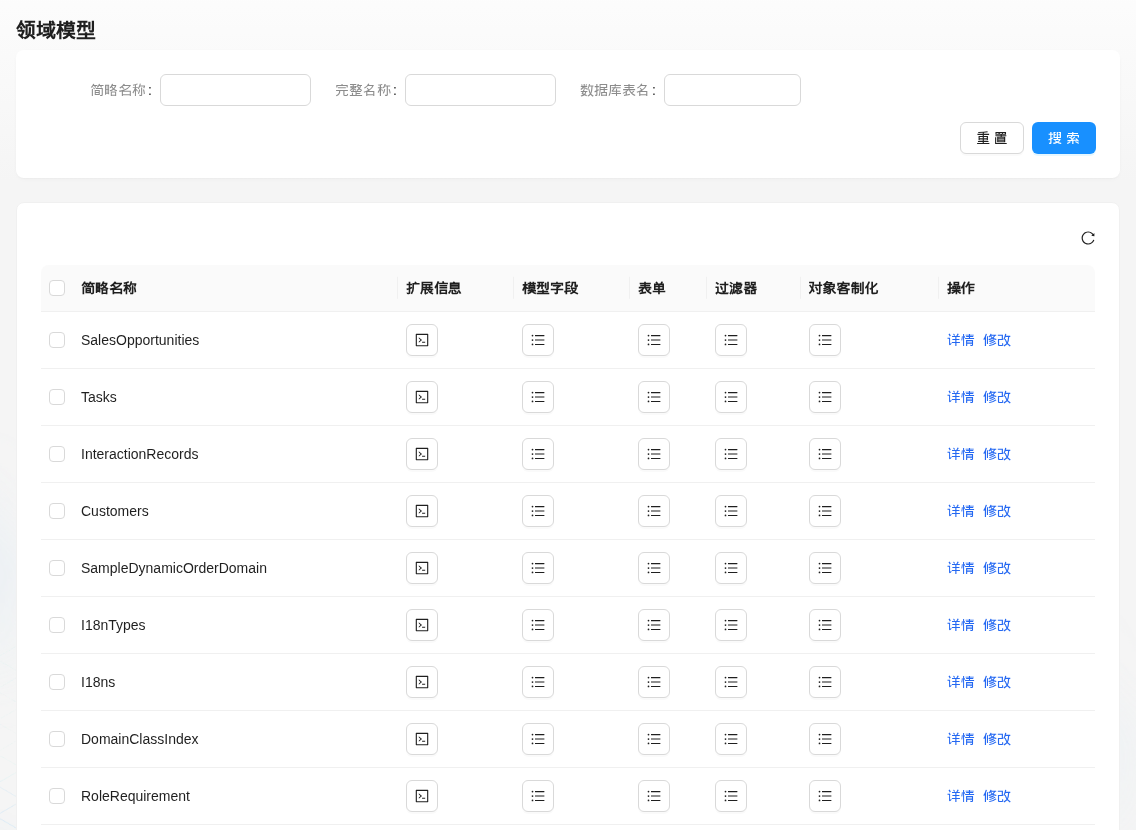Open 模型字段 list for Tasks row
The width and height of the screenshot is (1136, 830).
538,397
